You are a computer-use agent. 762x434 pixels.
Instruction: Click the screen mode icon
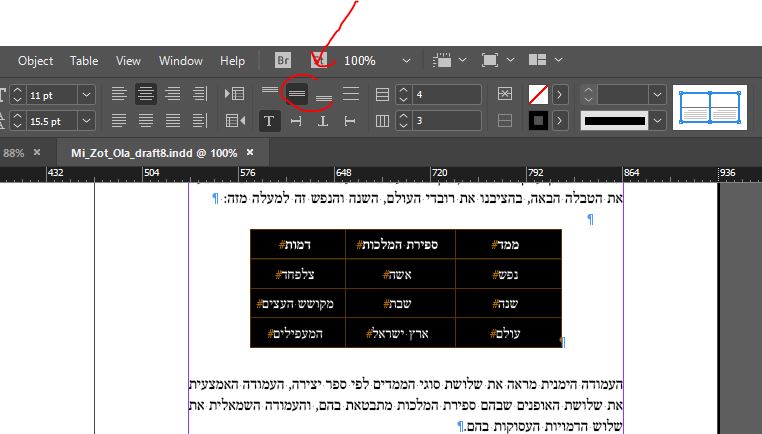click(x=489, y=60)
